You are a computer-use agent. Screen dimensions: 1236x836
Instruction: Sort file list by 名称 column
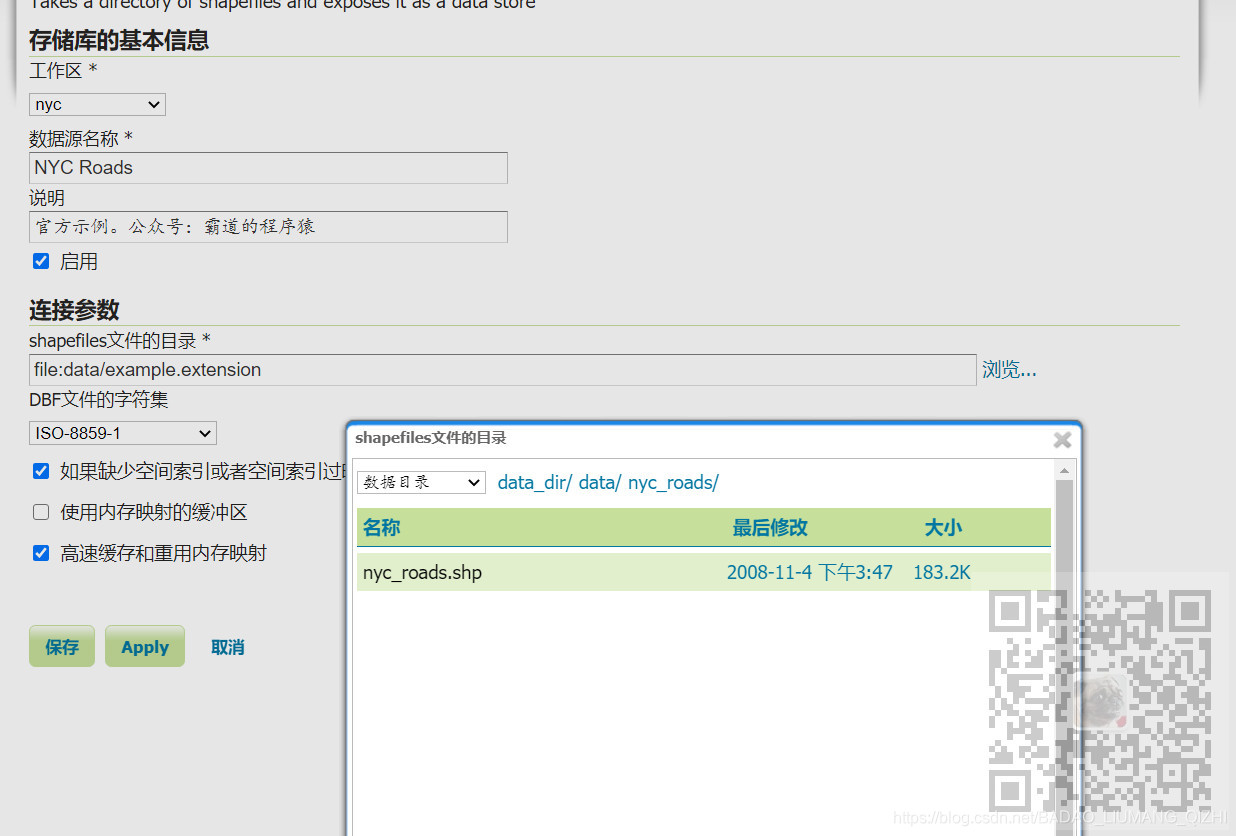[x=382, y=527]
